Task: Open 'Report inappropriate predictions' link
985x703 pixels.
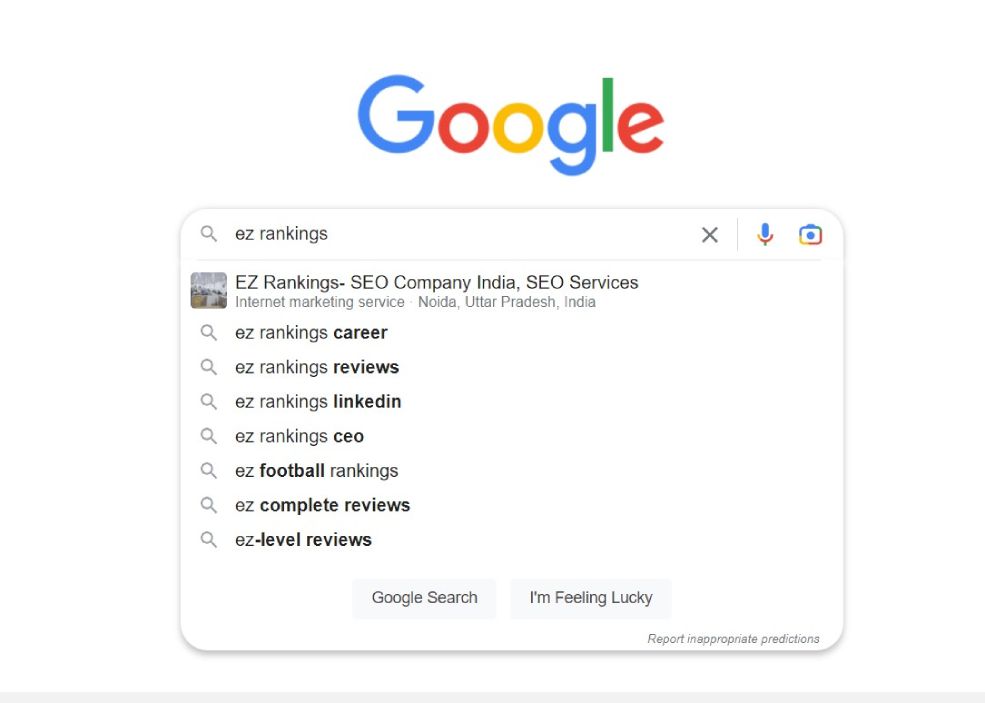Action: pos(733,639)
